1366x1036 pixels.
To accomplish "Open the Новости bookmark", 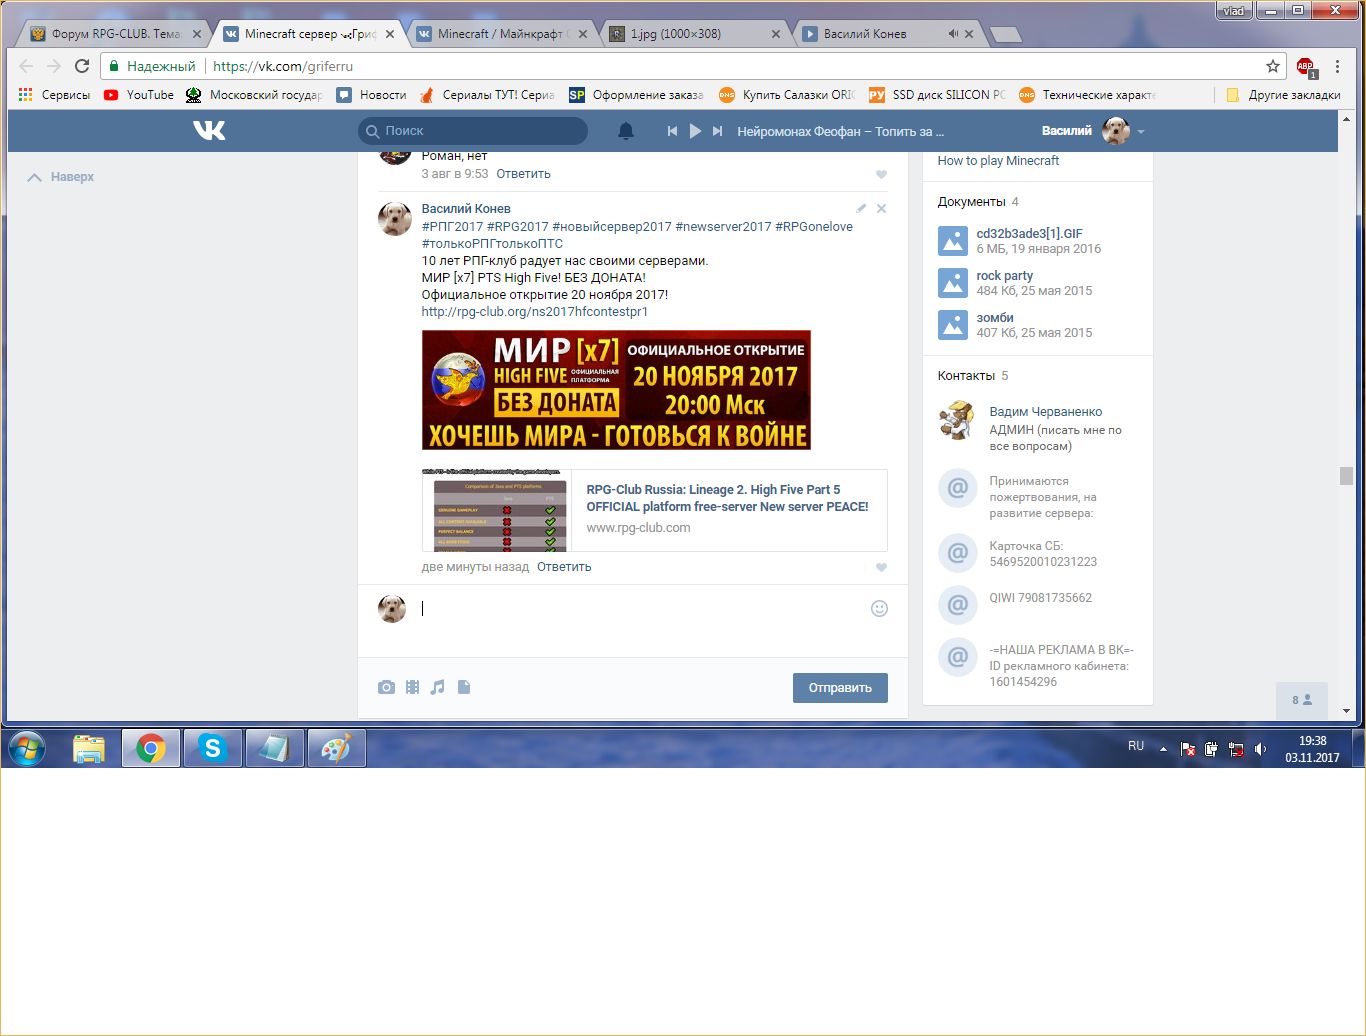I will [371, 95].
